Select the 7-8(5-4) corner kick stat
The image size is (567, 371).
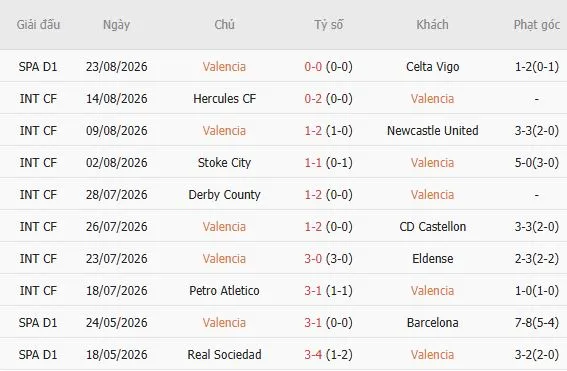click(537, 323)
